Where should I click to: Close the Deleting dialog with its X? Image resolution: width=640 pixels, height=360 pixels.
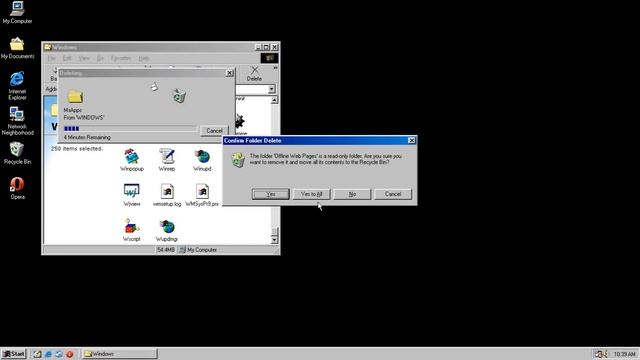pyautogui.click(x=230, y=73)
